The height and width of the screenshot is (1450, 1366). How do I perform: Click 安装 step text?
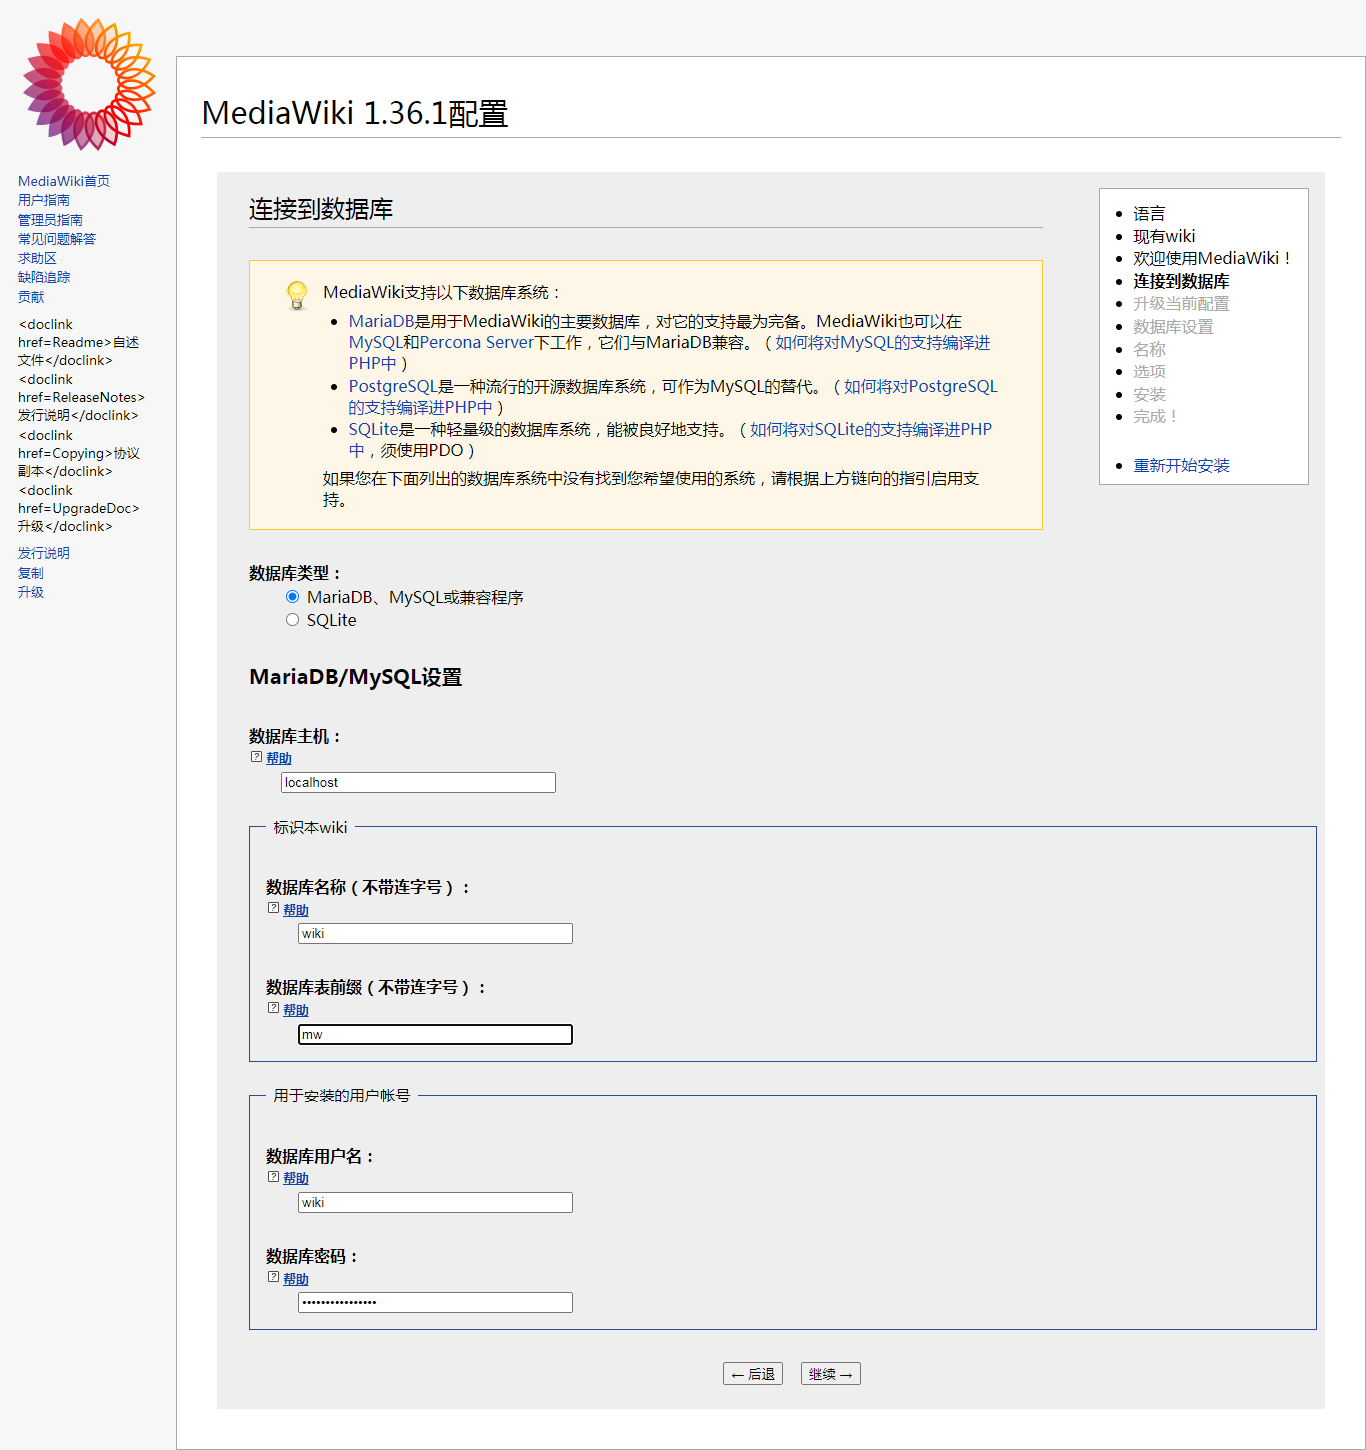point(1149,394)
